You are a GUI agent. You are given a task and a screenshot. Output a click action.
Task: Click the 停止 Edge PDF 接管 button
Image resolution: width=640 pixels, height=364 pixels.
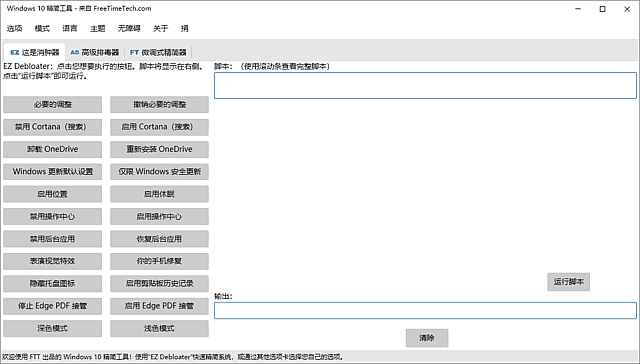click(53, 306)
